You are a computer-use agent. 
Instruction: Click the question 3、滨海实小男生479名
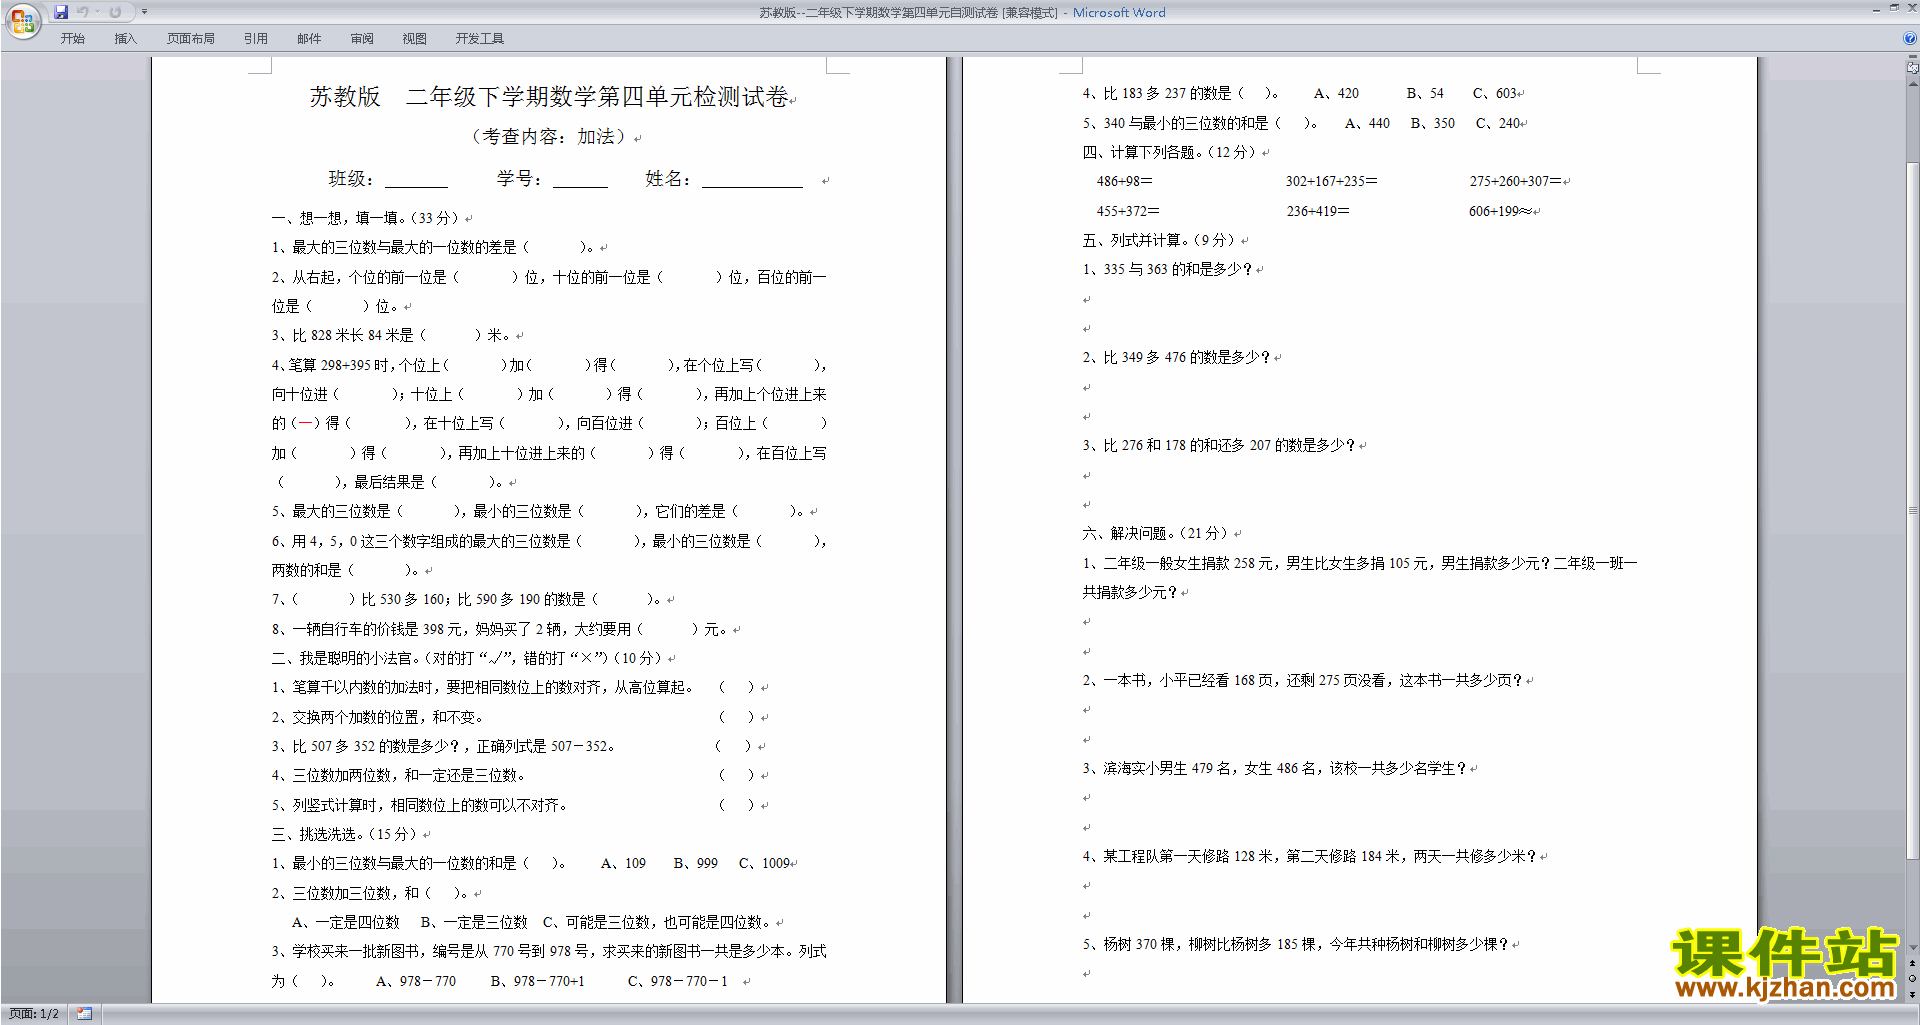tap(1275, 768)
